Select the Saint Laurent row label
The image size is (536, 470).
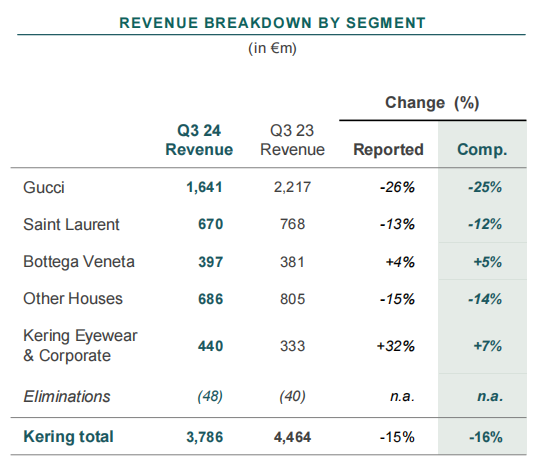click(71, 225)
